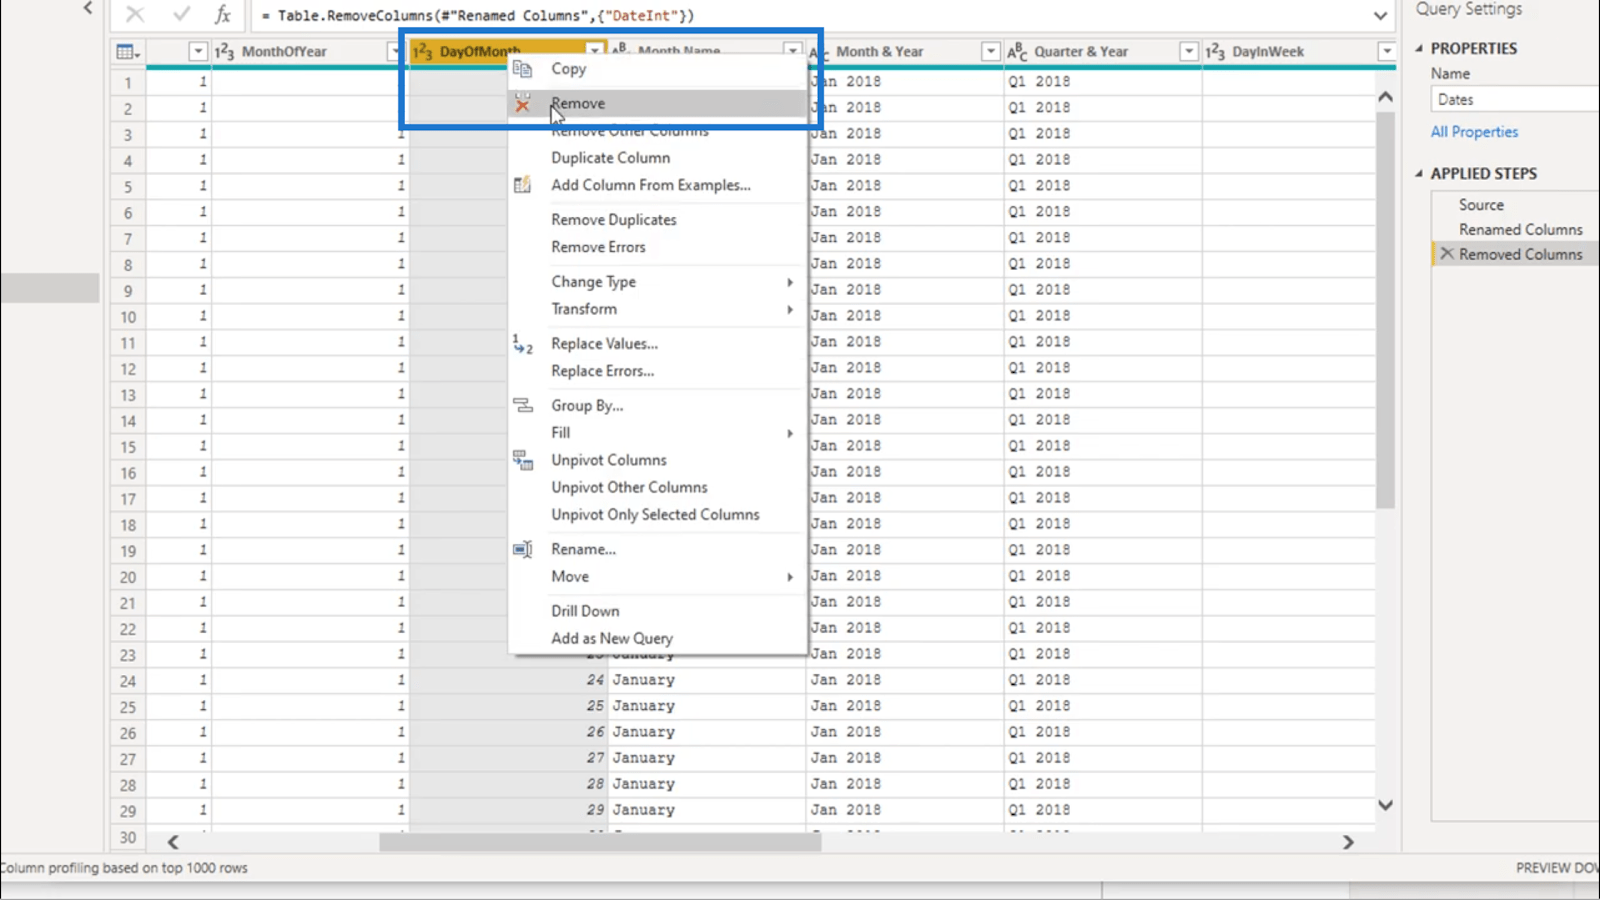Delete the Removed Columns step via X icon
The image size is (1600, 900).
(1446, 254)
